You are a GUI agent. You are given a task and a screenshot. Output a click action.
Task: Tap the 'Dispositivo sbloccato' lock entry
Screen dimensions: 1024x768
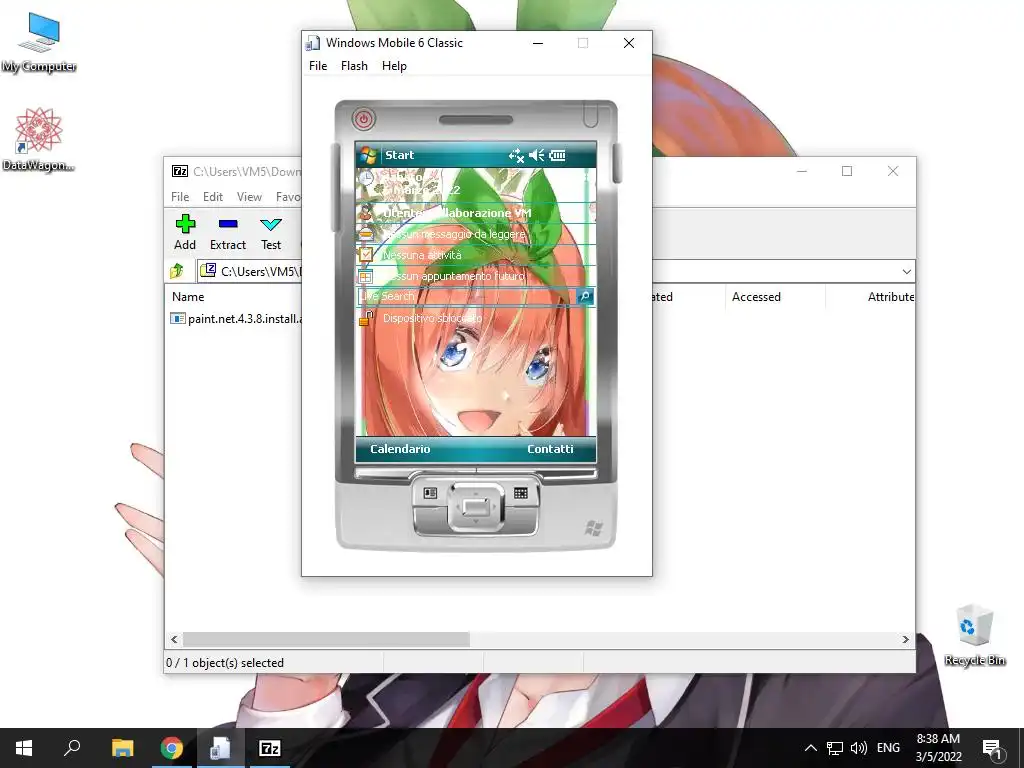coord(476,318)
